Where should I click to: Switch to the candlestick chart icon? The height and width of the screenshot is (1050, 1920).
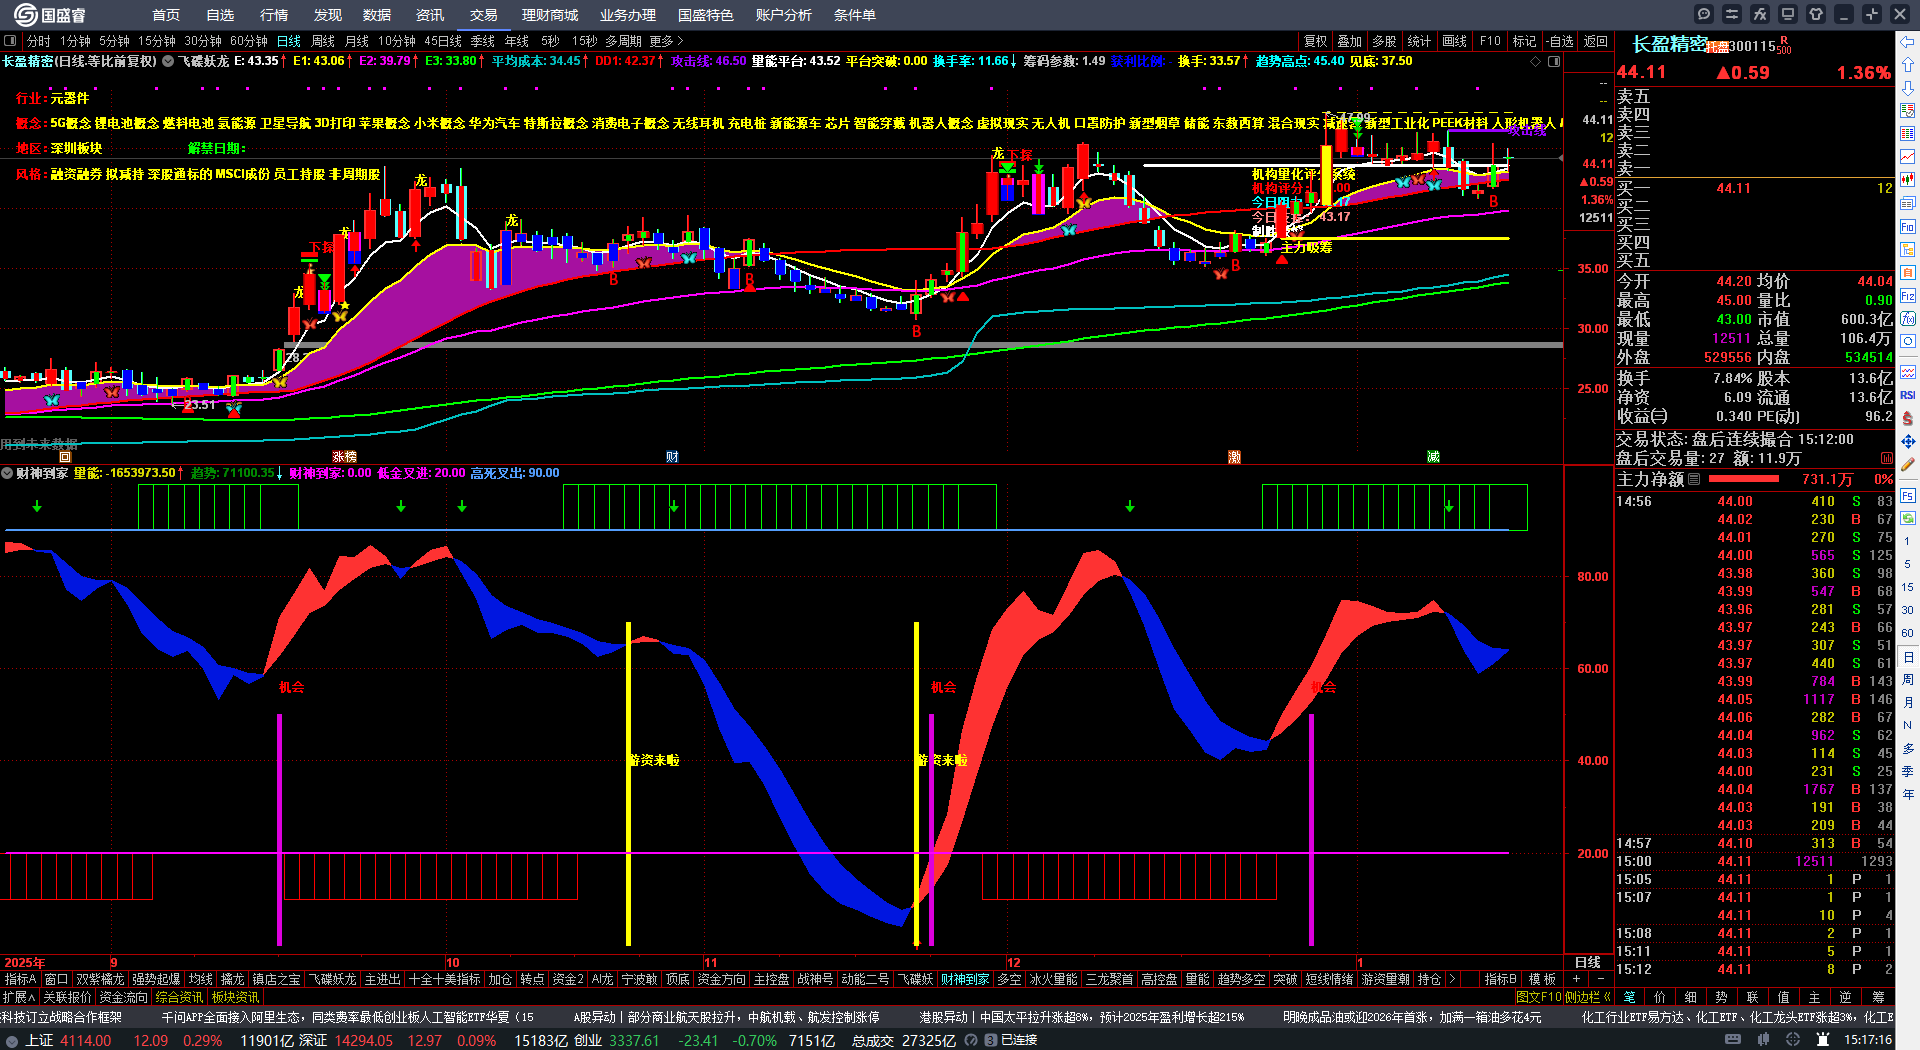click(x=1908, y=180)
